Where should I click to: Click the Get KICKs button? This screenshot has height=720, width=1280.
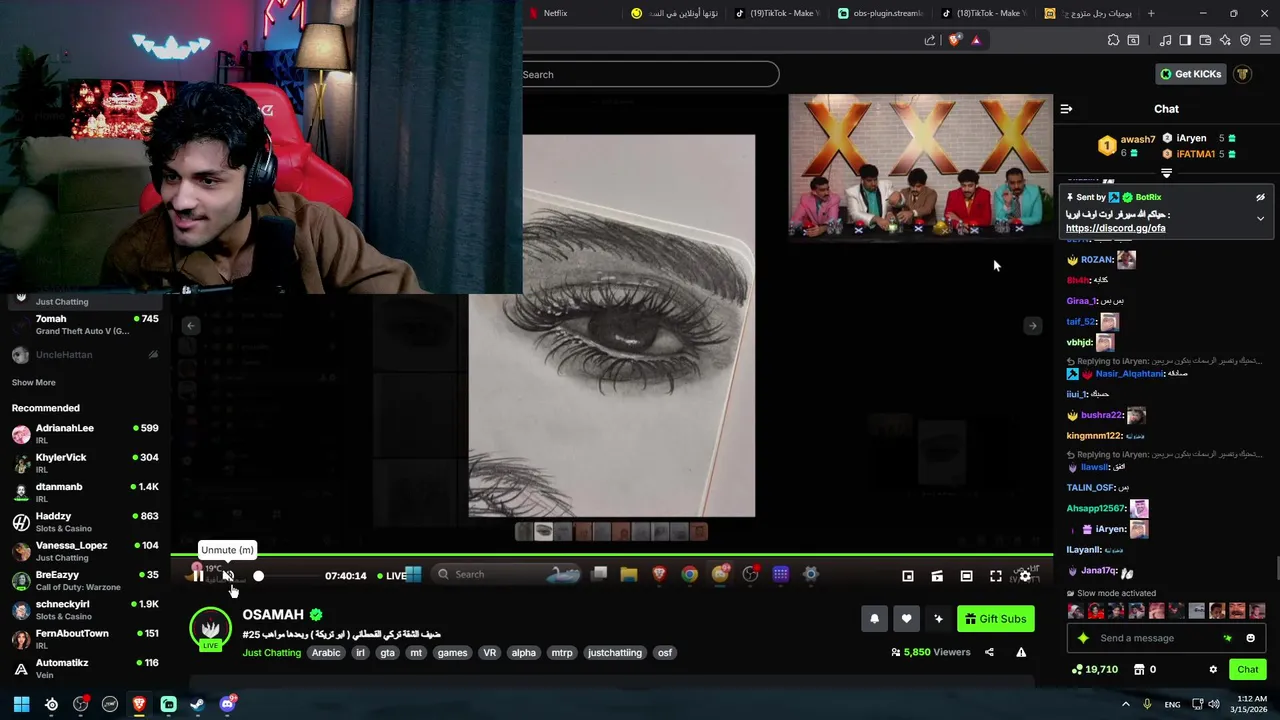coord(1189,74)
